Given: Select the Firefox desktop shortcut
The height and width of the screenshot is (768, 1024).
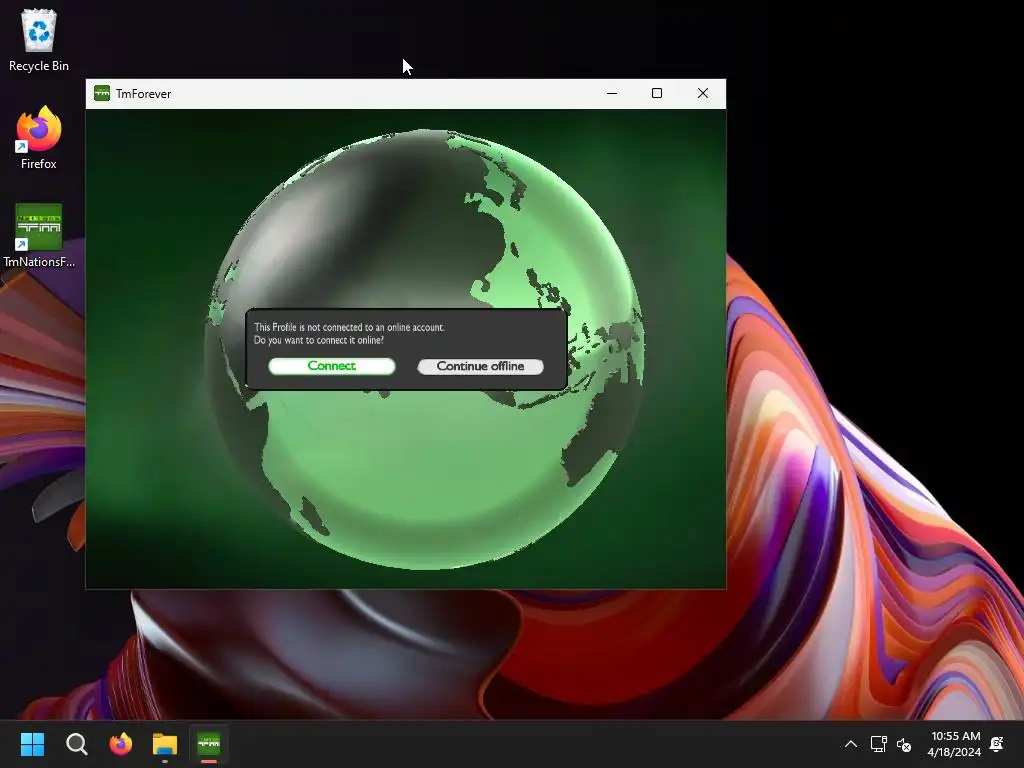Looking at the screenshot, I should click(39, 138).
